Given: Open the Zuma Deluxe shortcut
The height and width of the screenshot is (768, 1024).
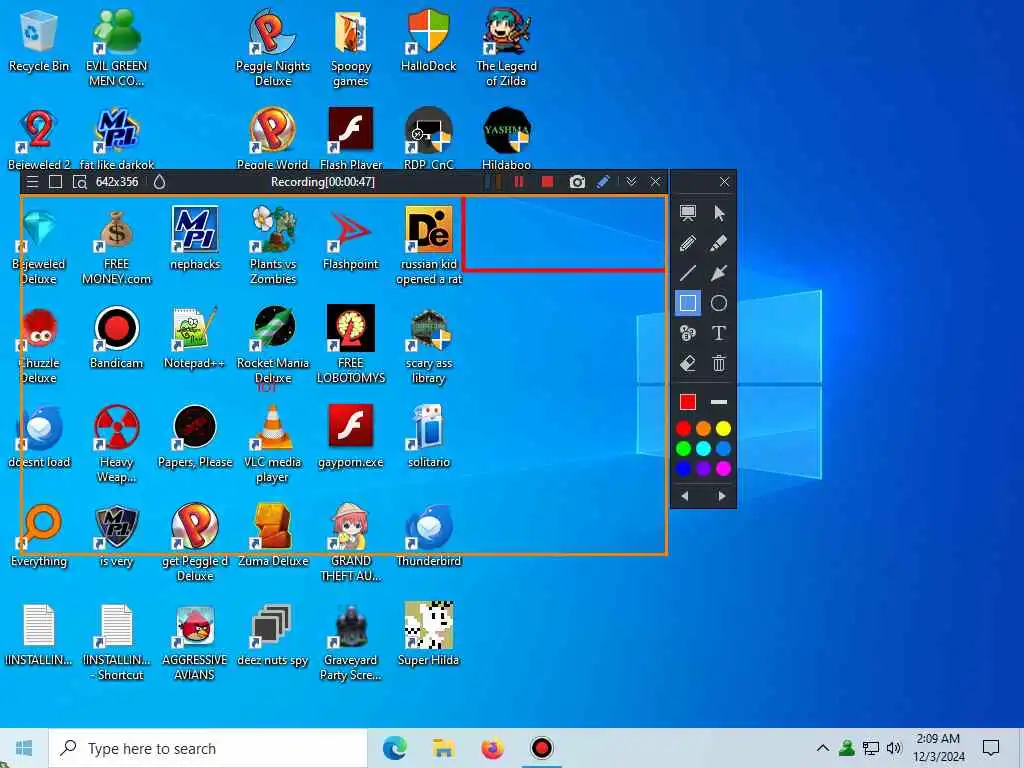Looking at the screenshot, I should pos(273,535).
